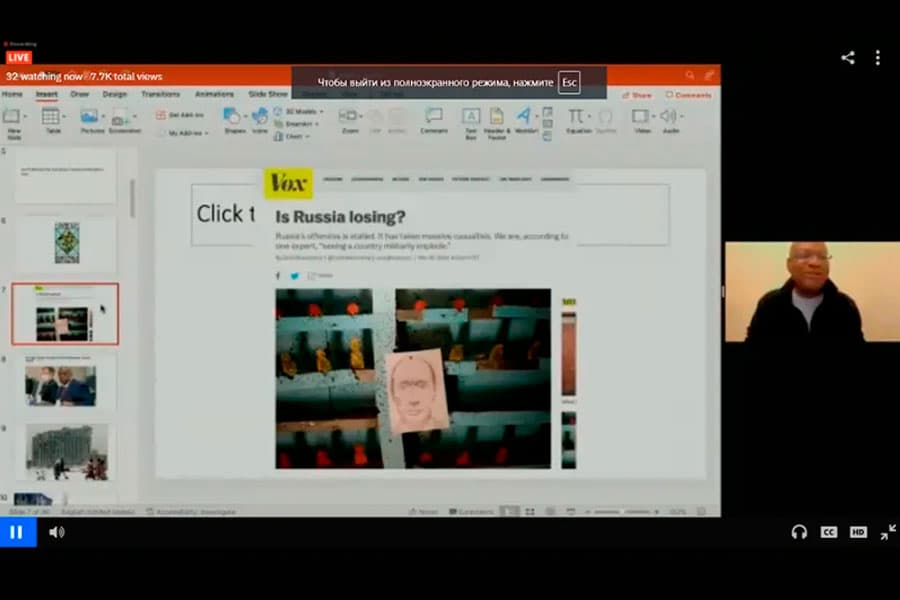Click the presenter webcam video tile
Viewport: 900px width, 600px height.
(x=812, y=292)
